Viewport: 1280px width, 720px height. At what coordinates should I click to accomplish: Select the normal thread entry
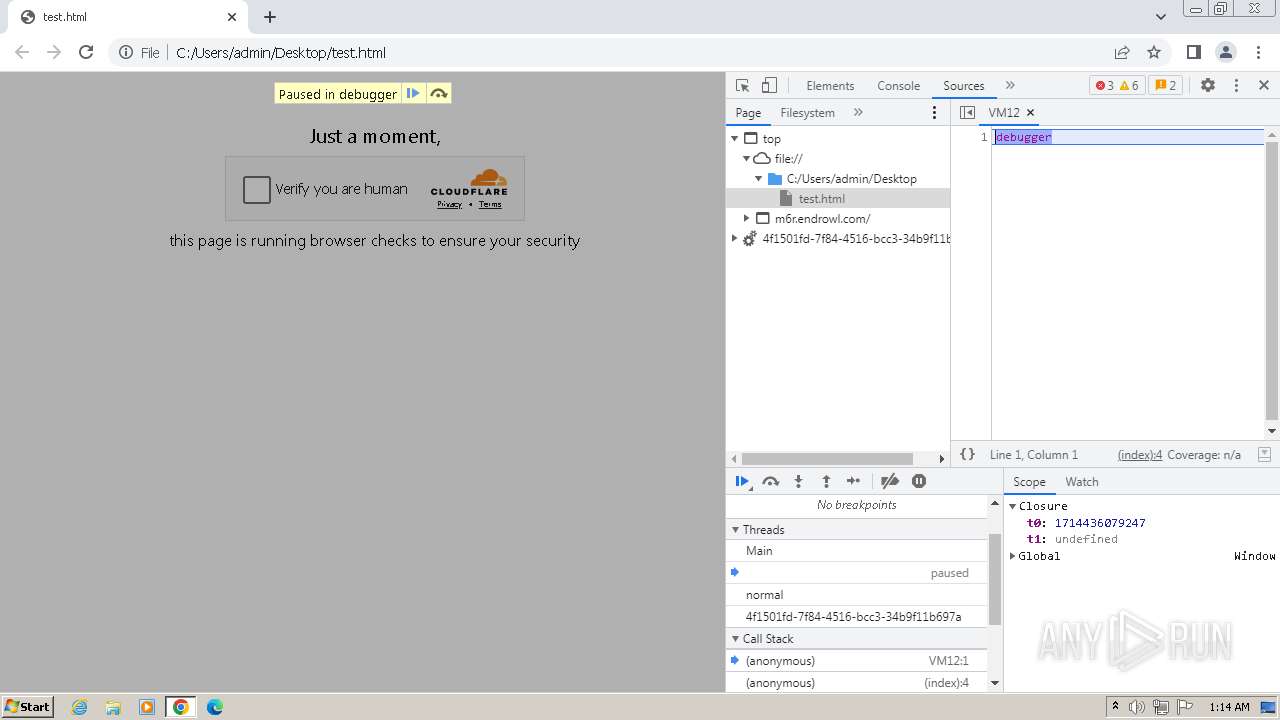[857, 595]
